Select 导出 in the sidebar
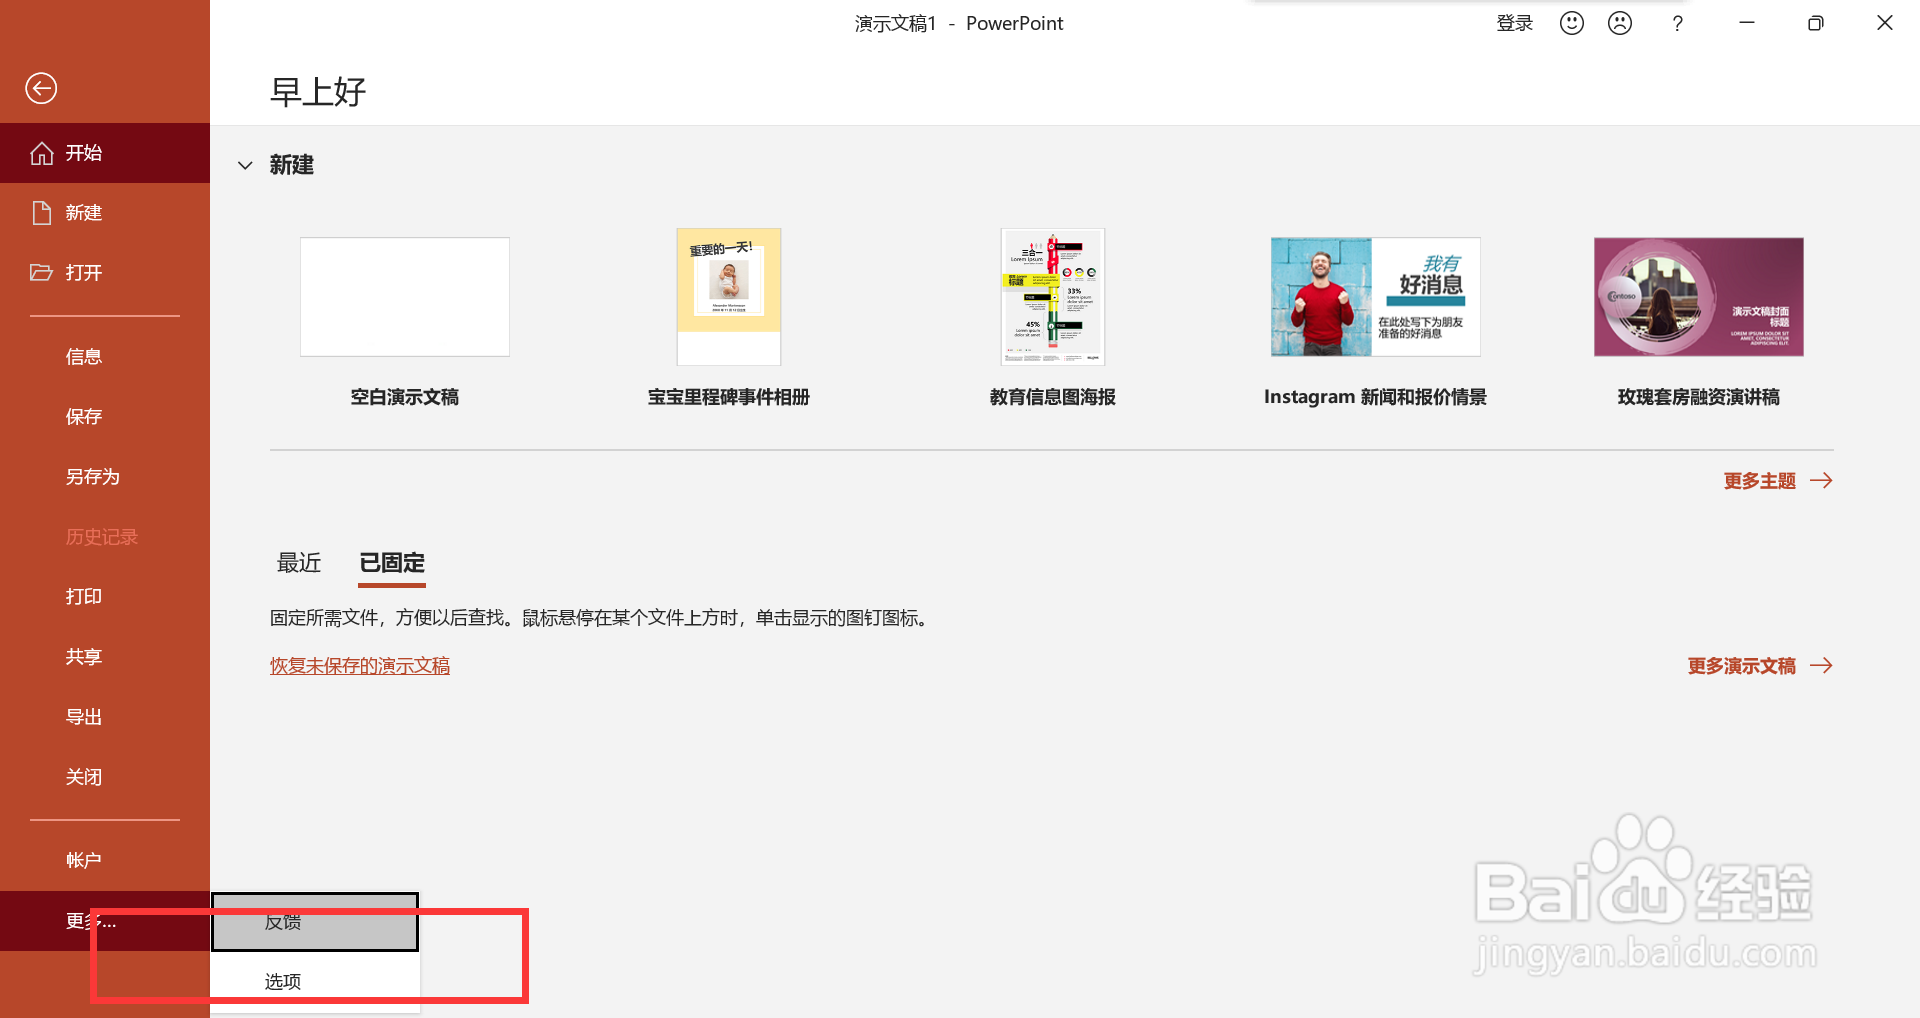Image resolution: width=1920 pixels, height=1018 pixels. click(x=105, y=717)
